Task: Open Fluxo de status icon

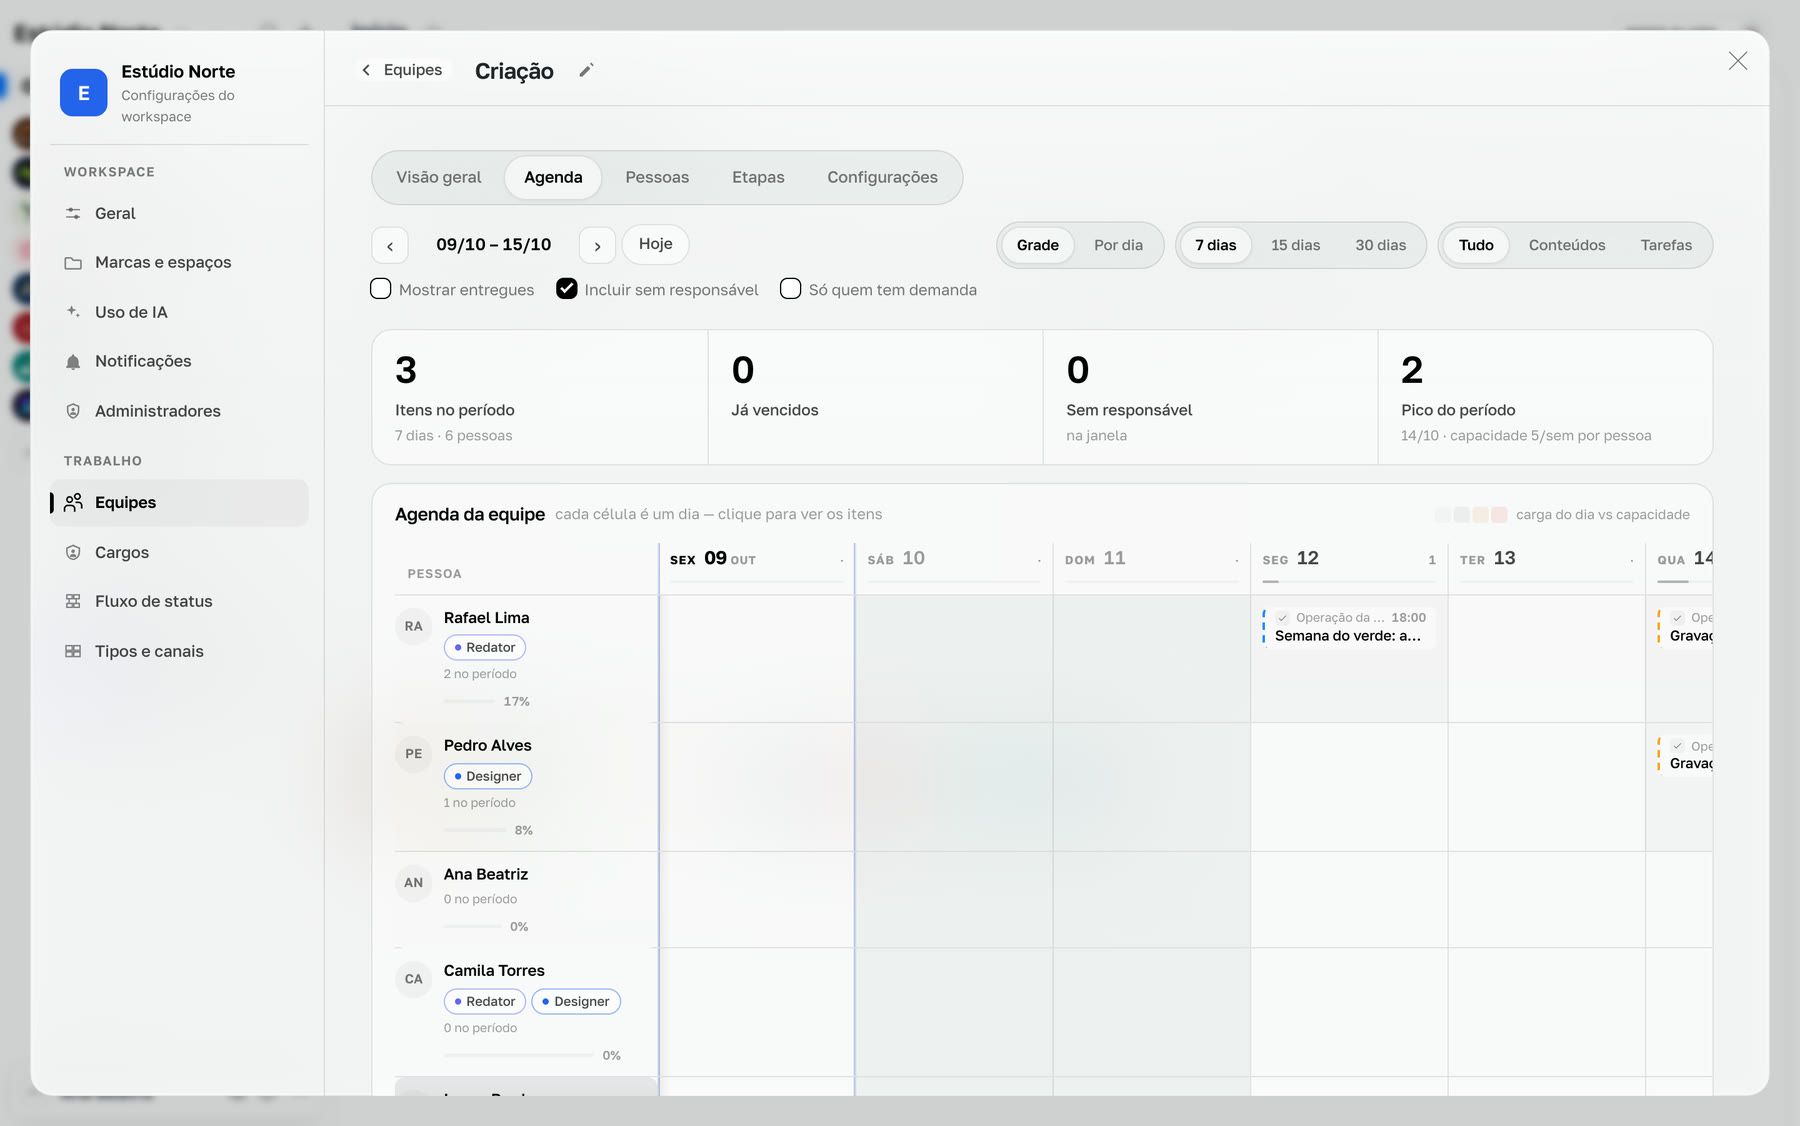Action: (x=73, y=601)
